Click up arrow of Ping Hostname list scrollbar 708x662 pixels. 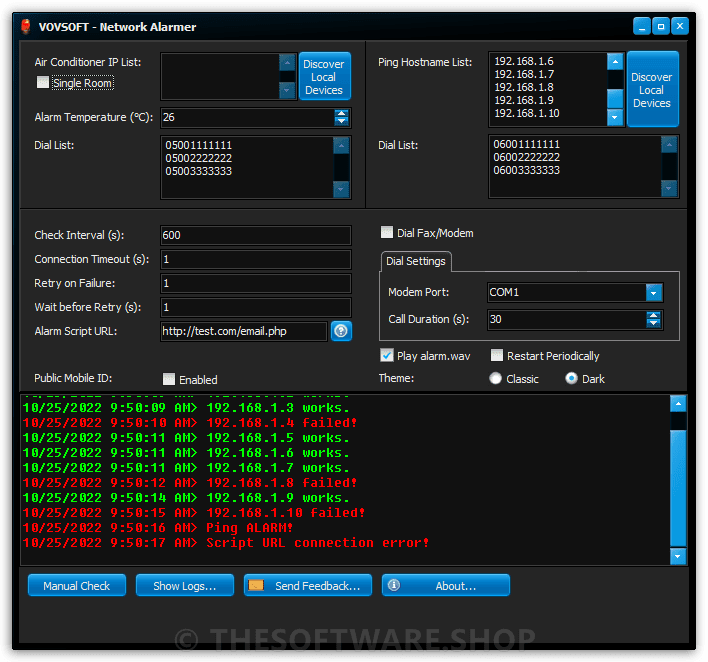pyautogui.click(x=615, y=62)
